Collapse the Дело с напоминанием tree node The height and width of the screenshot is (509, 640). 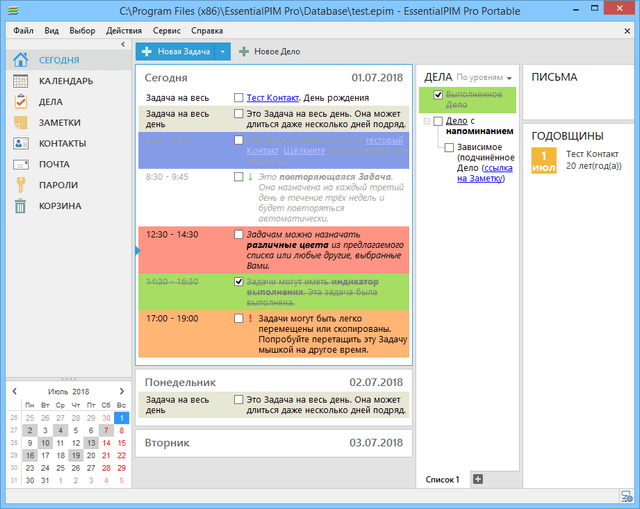point(426,121)
